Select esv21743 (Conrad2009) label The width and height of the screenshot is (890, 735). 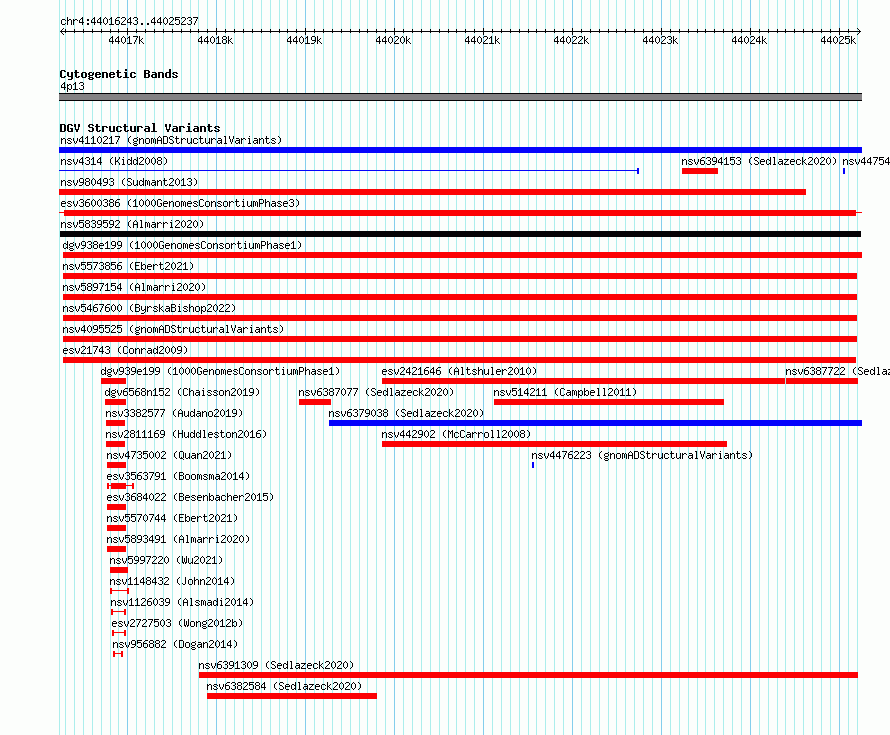(125, 350)
